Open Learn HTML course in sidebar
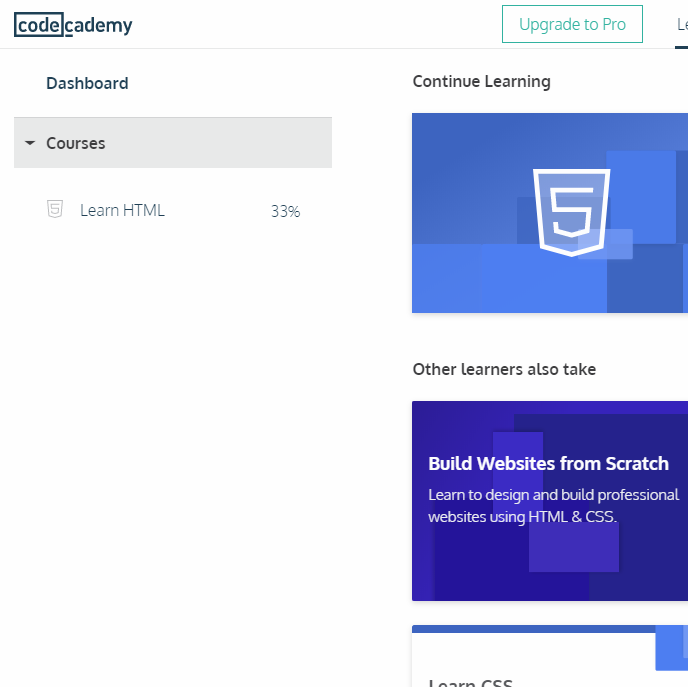The height and width of the screenshot is (687, 688). [x=173, y=210]
